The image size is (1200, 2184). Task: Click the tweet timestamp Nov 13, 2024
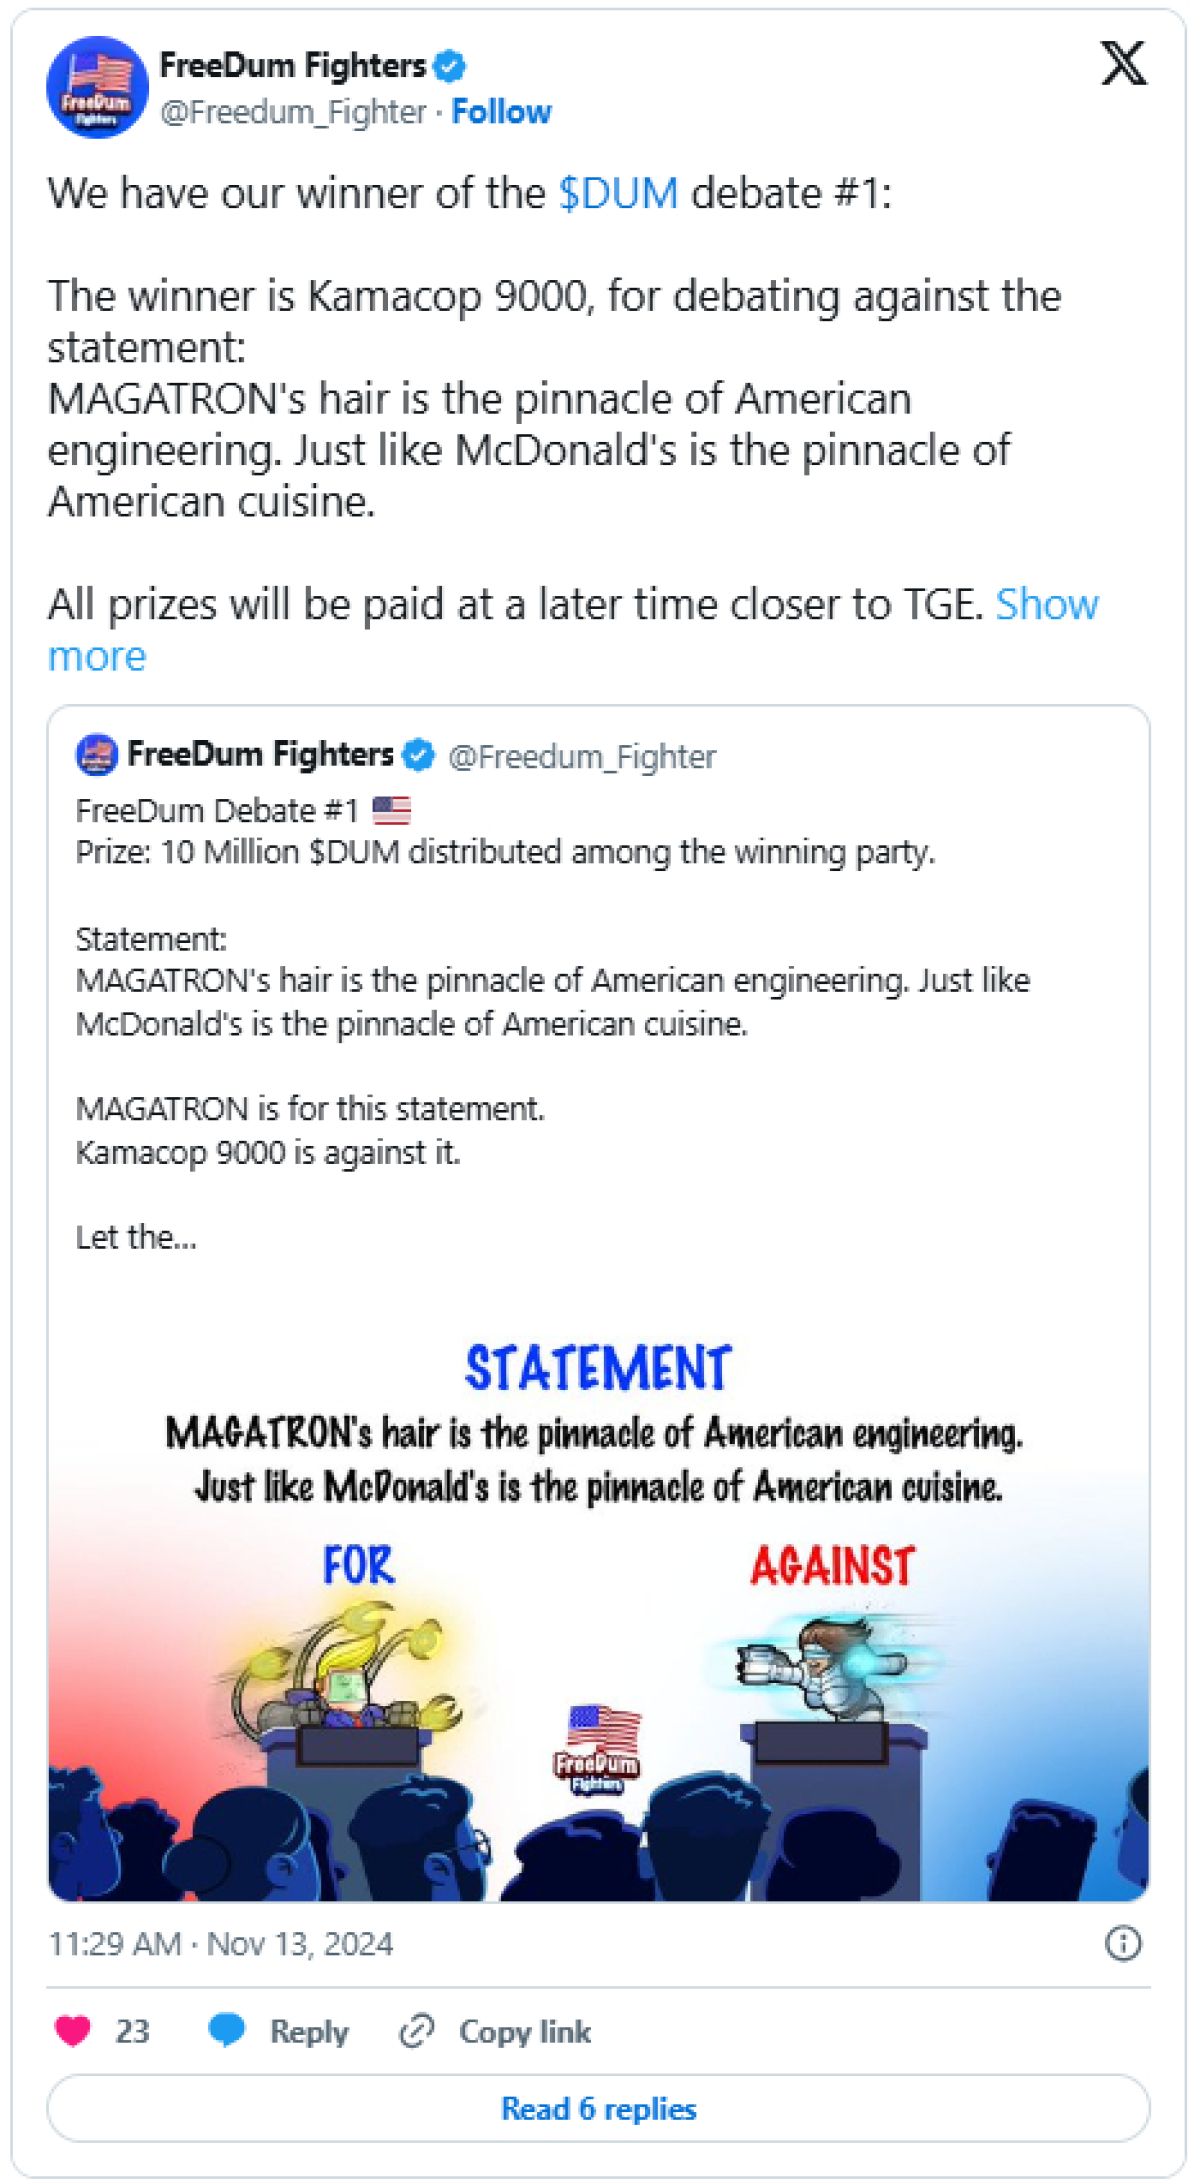pyautogui.click(x=221, y=1944)
